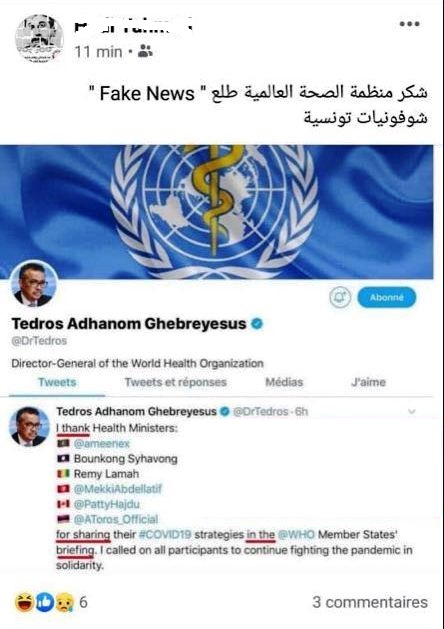The image size is (444, 629).
Task: Click the laughing reaction emoji icon
Action: (24, 602)
